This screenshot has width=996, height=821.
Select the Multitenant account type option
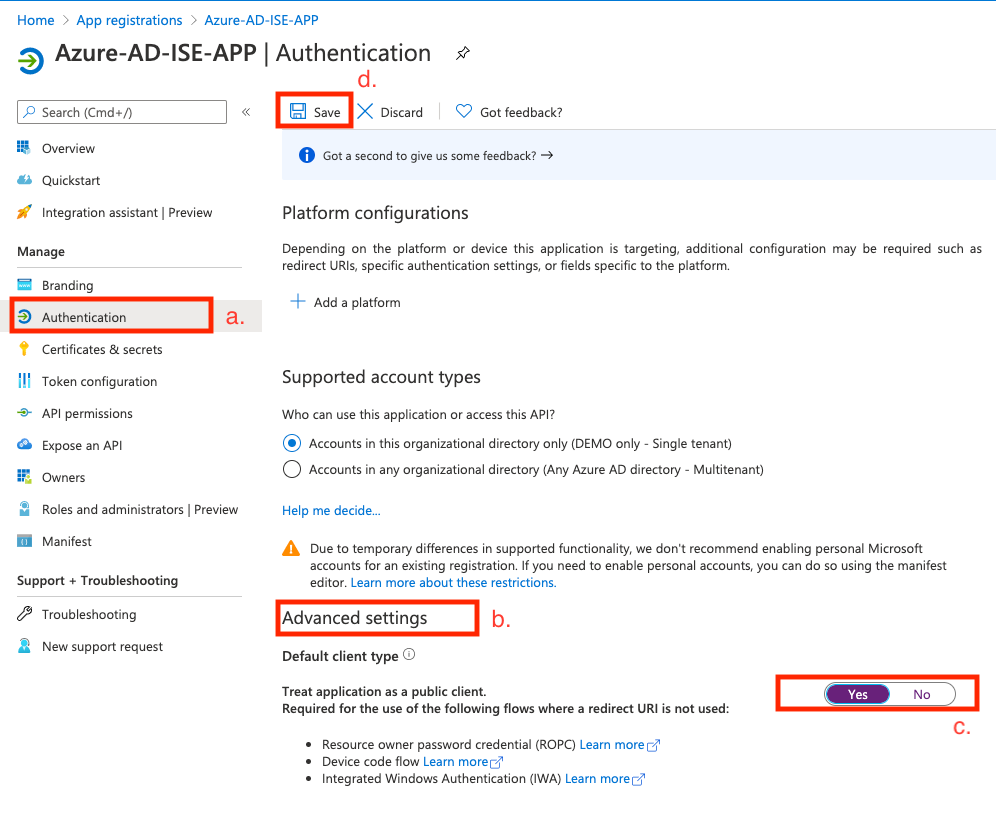(291, 468)
